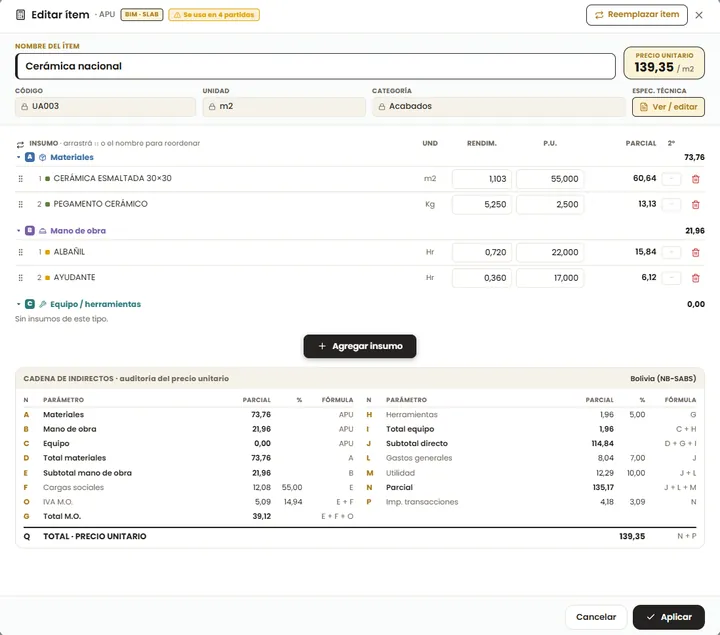This screenshot has height=635, width=720.
Task: Click the Bolivia (NB-SABS) label
Action: 663,379
